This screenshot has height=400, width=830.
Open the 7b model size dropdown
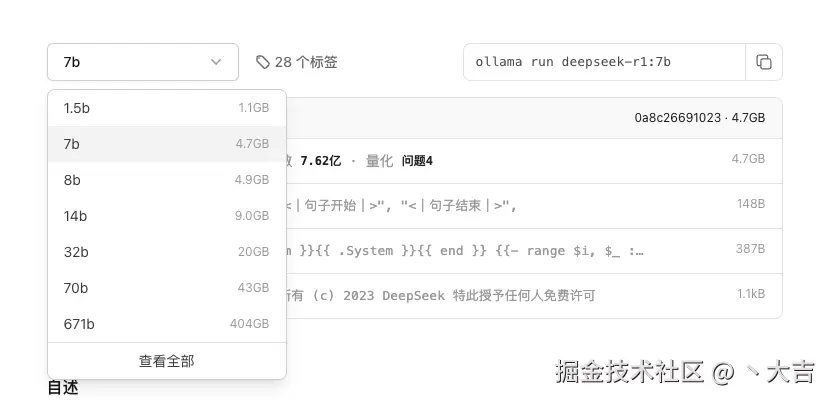(x=143, y=62)
